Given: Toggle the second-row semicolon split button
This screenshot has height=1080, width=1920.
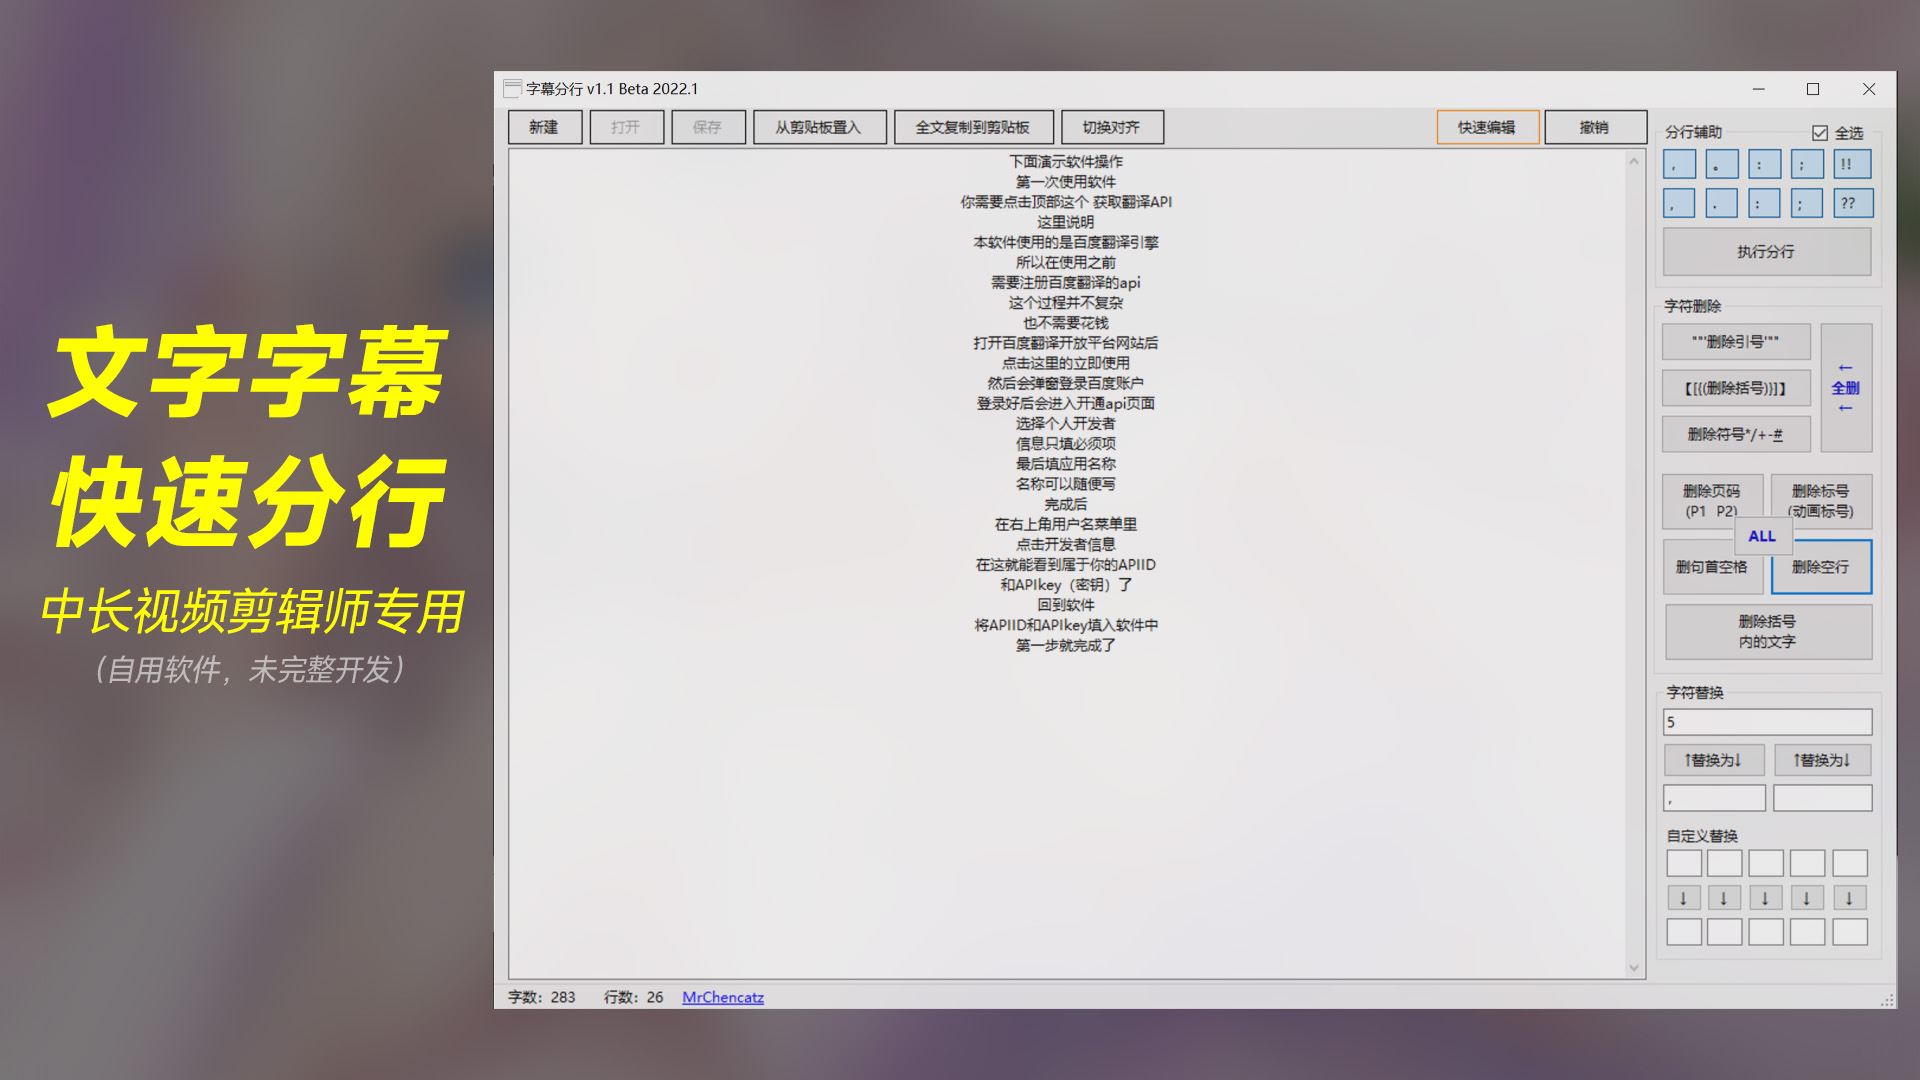Looking at the screenshot, I should point(1806,203).
